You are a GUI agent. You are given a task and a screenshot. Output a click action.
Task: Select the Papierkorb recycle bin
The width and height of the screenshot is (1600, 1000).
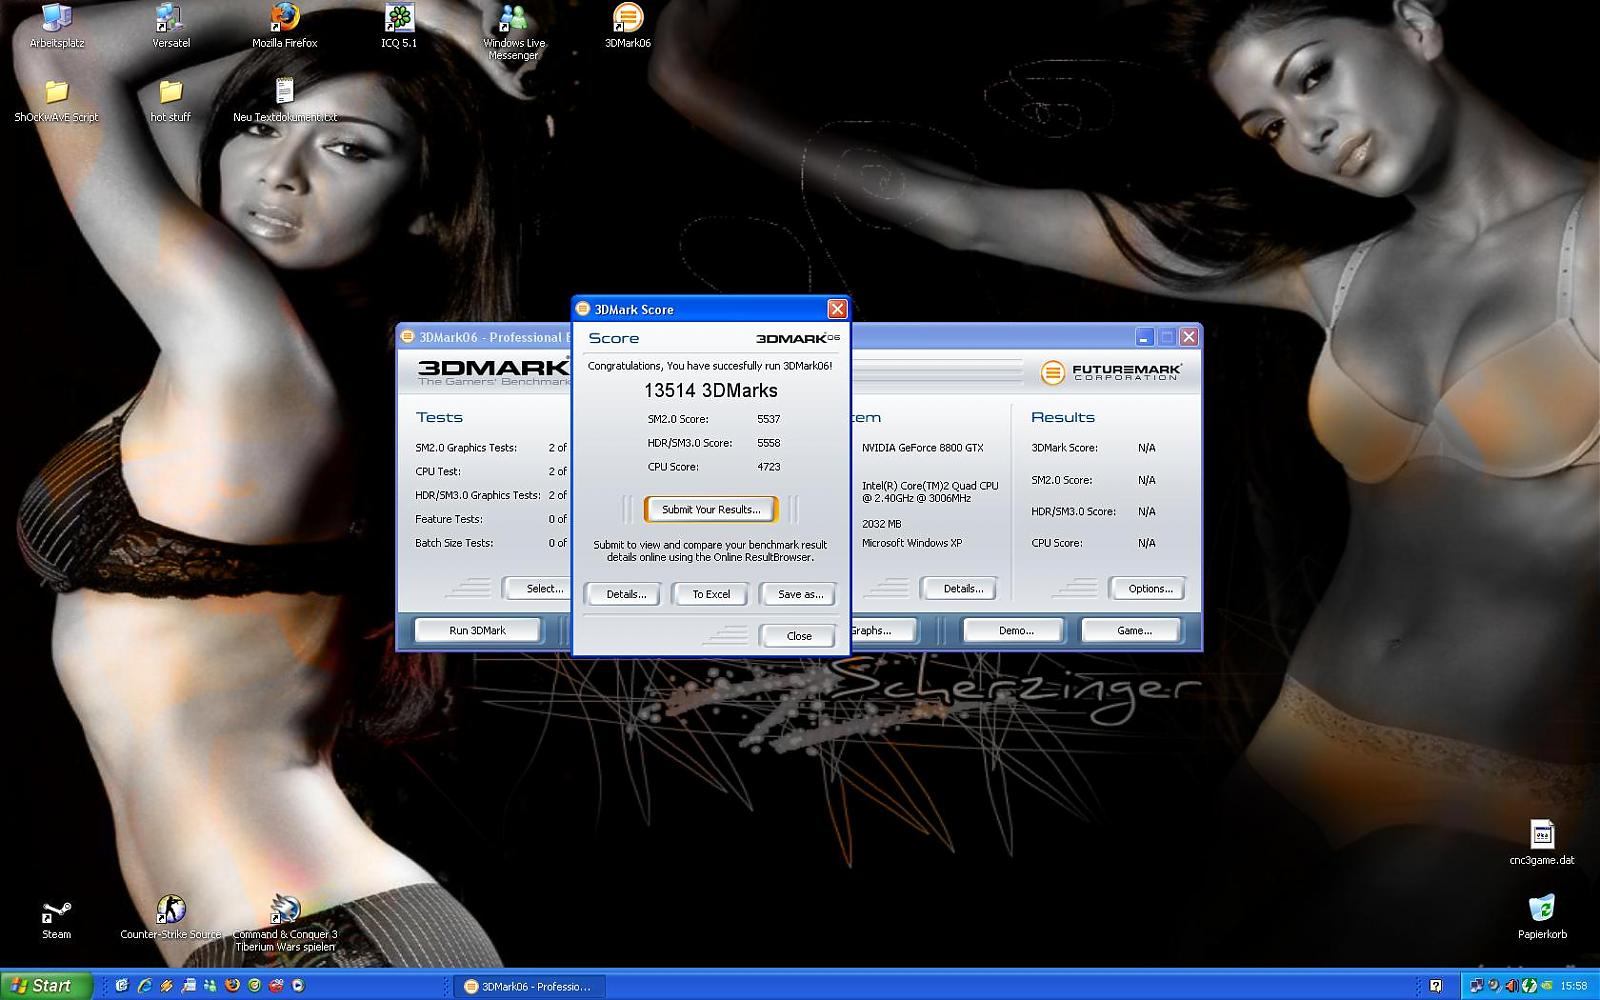click(x=1542, y=917)
